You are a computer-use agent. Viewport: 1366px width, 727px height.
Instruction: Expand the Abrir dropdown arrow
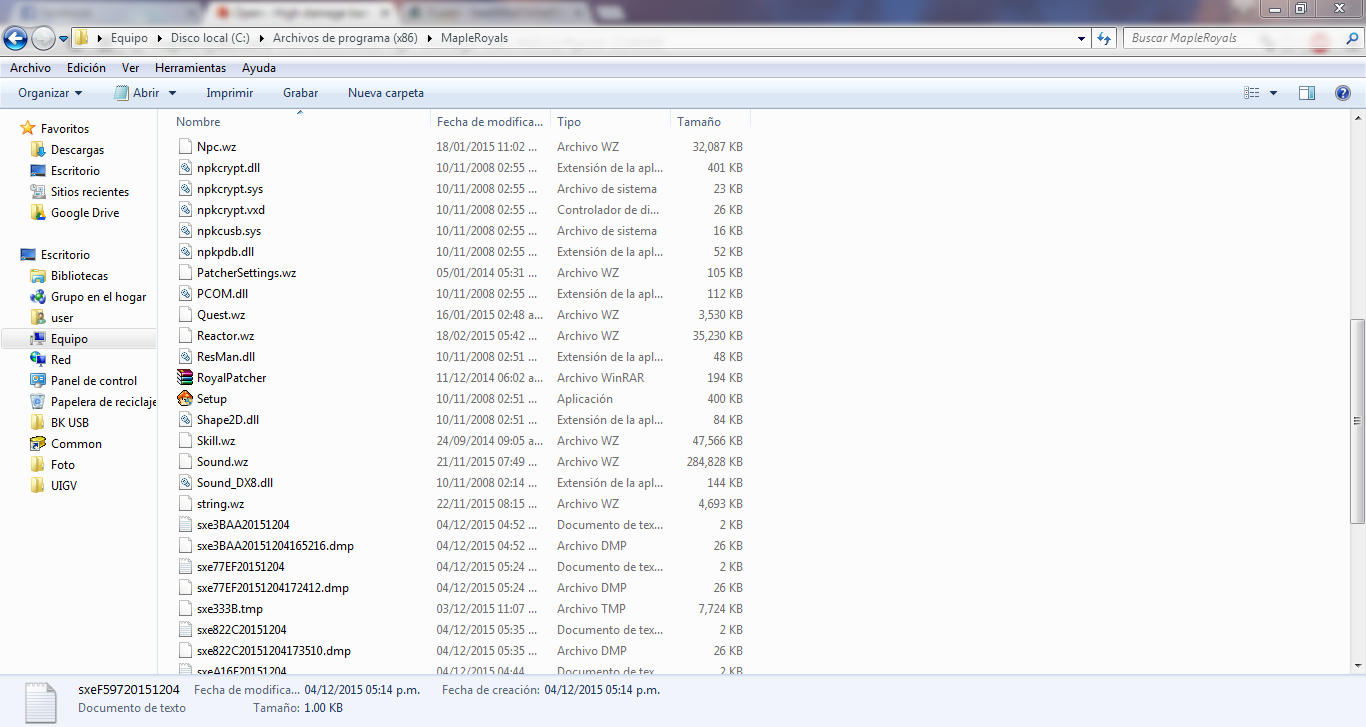pos(172,93)
